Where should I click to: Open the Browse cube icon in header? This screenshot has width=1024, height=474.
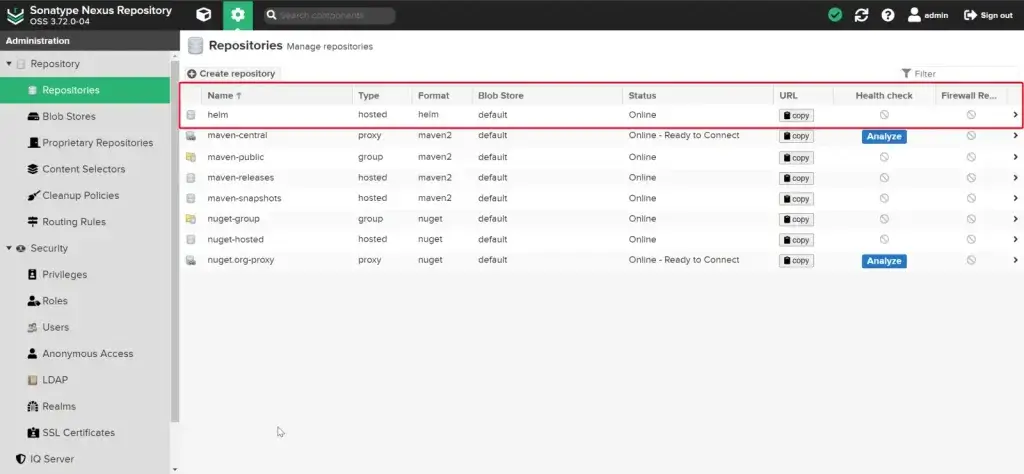tap(204, 14)
